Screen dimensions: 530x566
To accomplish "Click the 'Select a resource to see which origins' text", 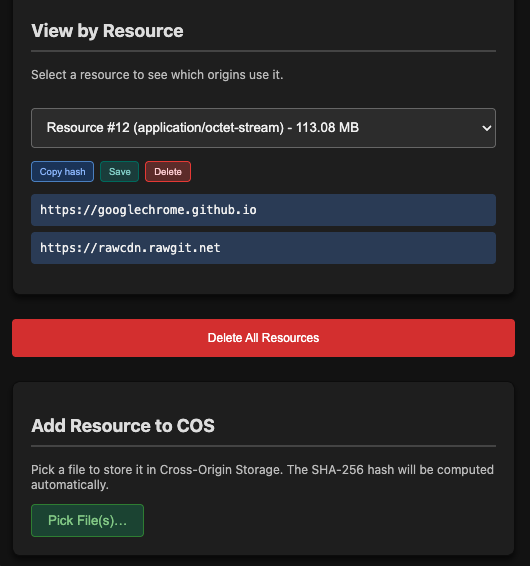I will [x=157, y=75].
